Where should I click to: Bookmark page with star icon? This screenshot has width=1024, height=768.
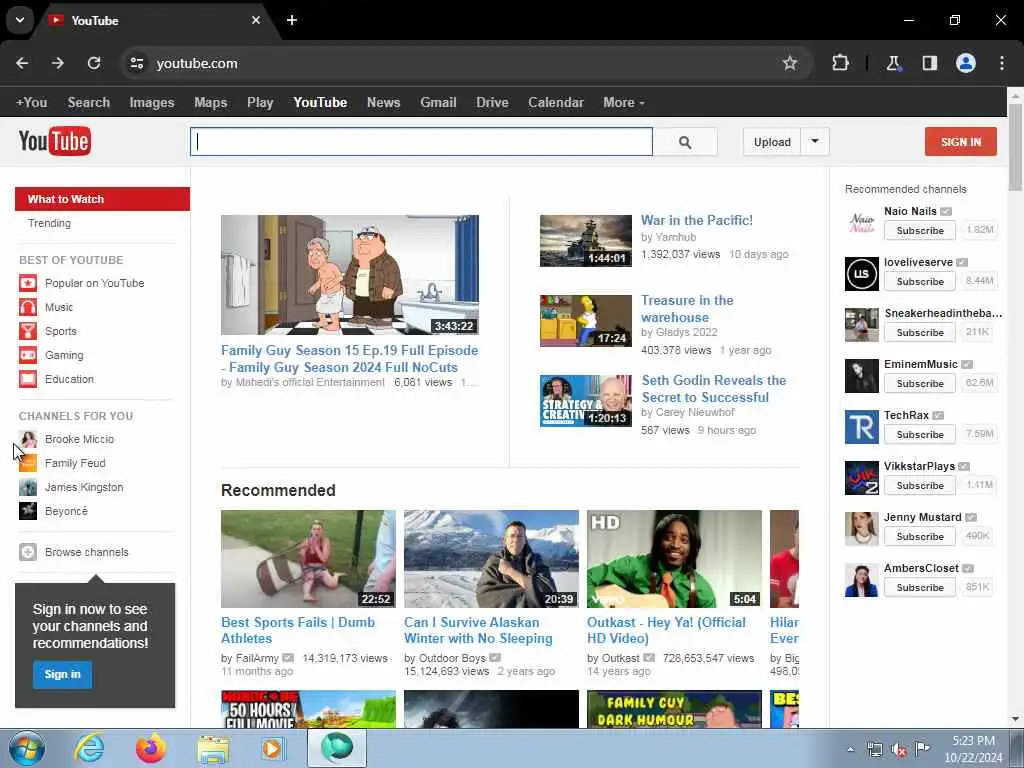click(x=790, y=63)
